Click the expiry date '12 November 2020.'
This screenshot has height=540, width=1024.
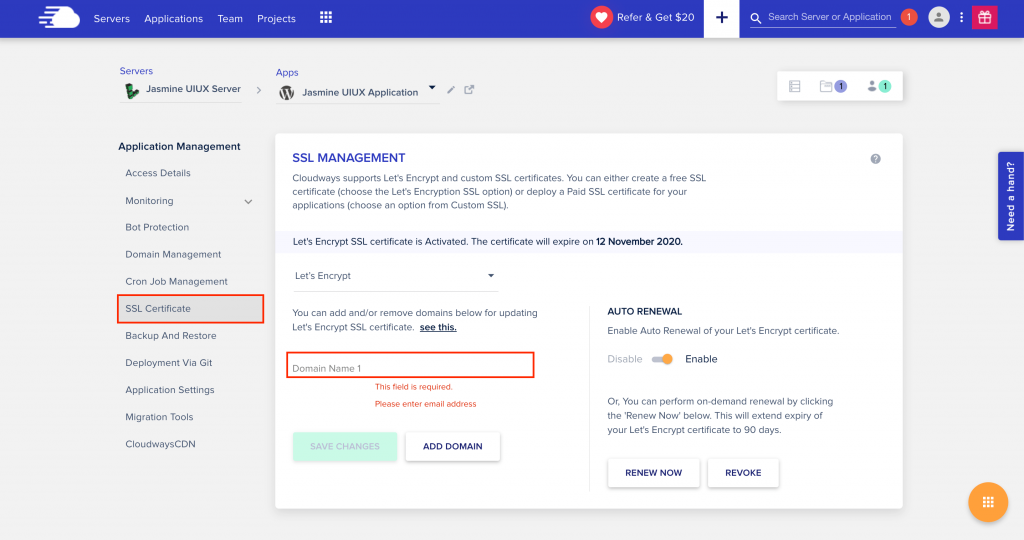(x=639, y=242)
